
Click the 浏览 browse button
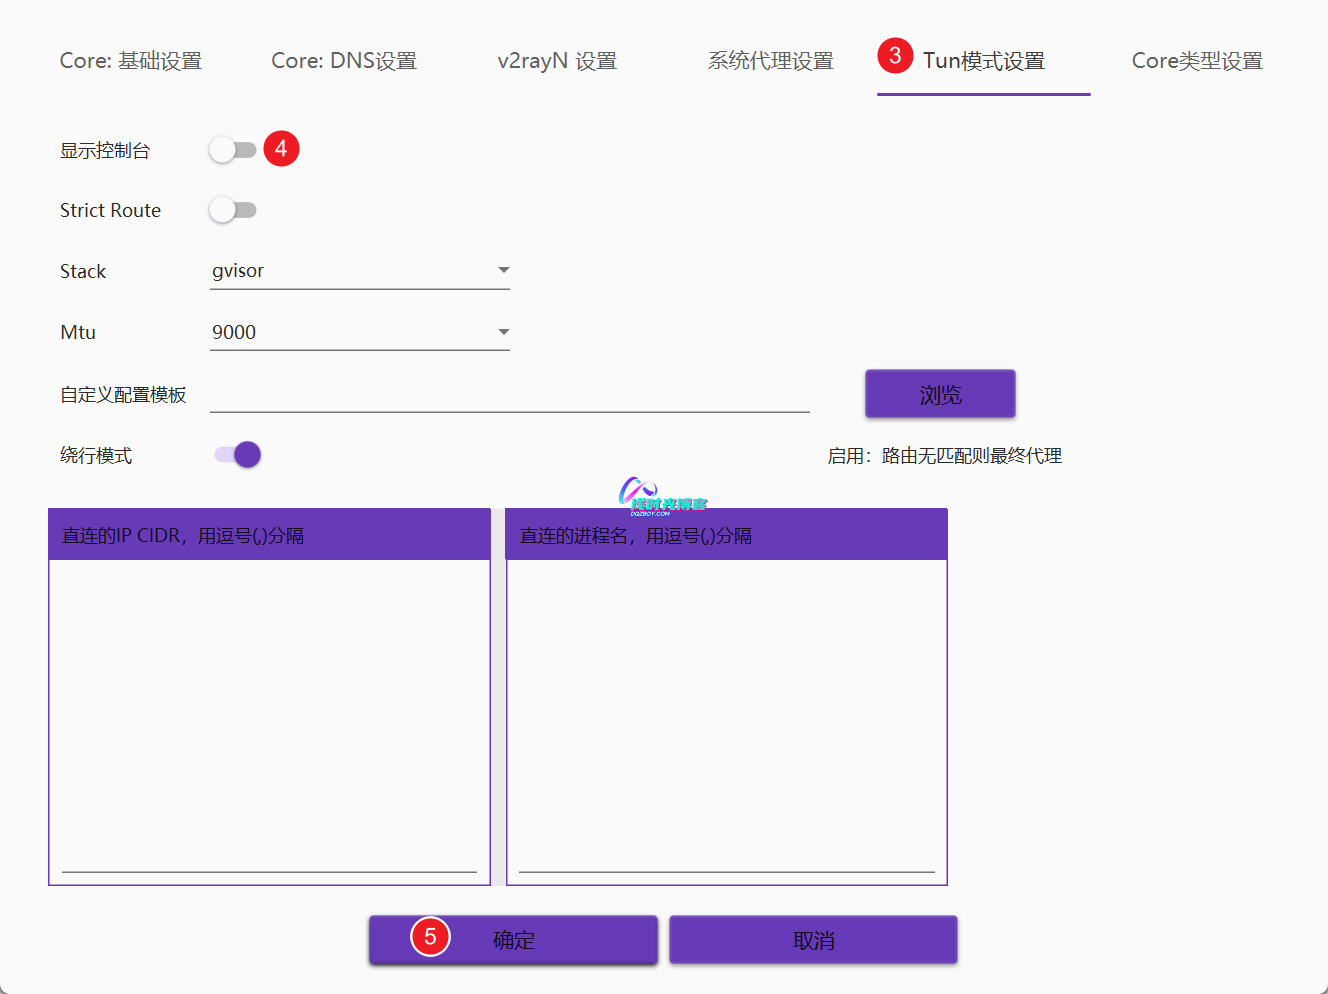coord(940,394)
